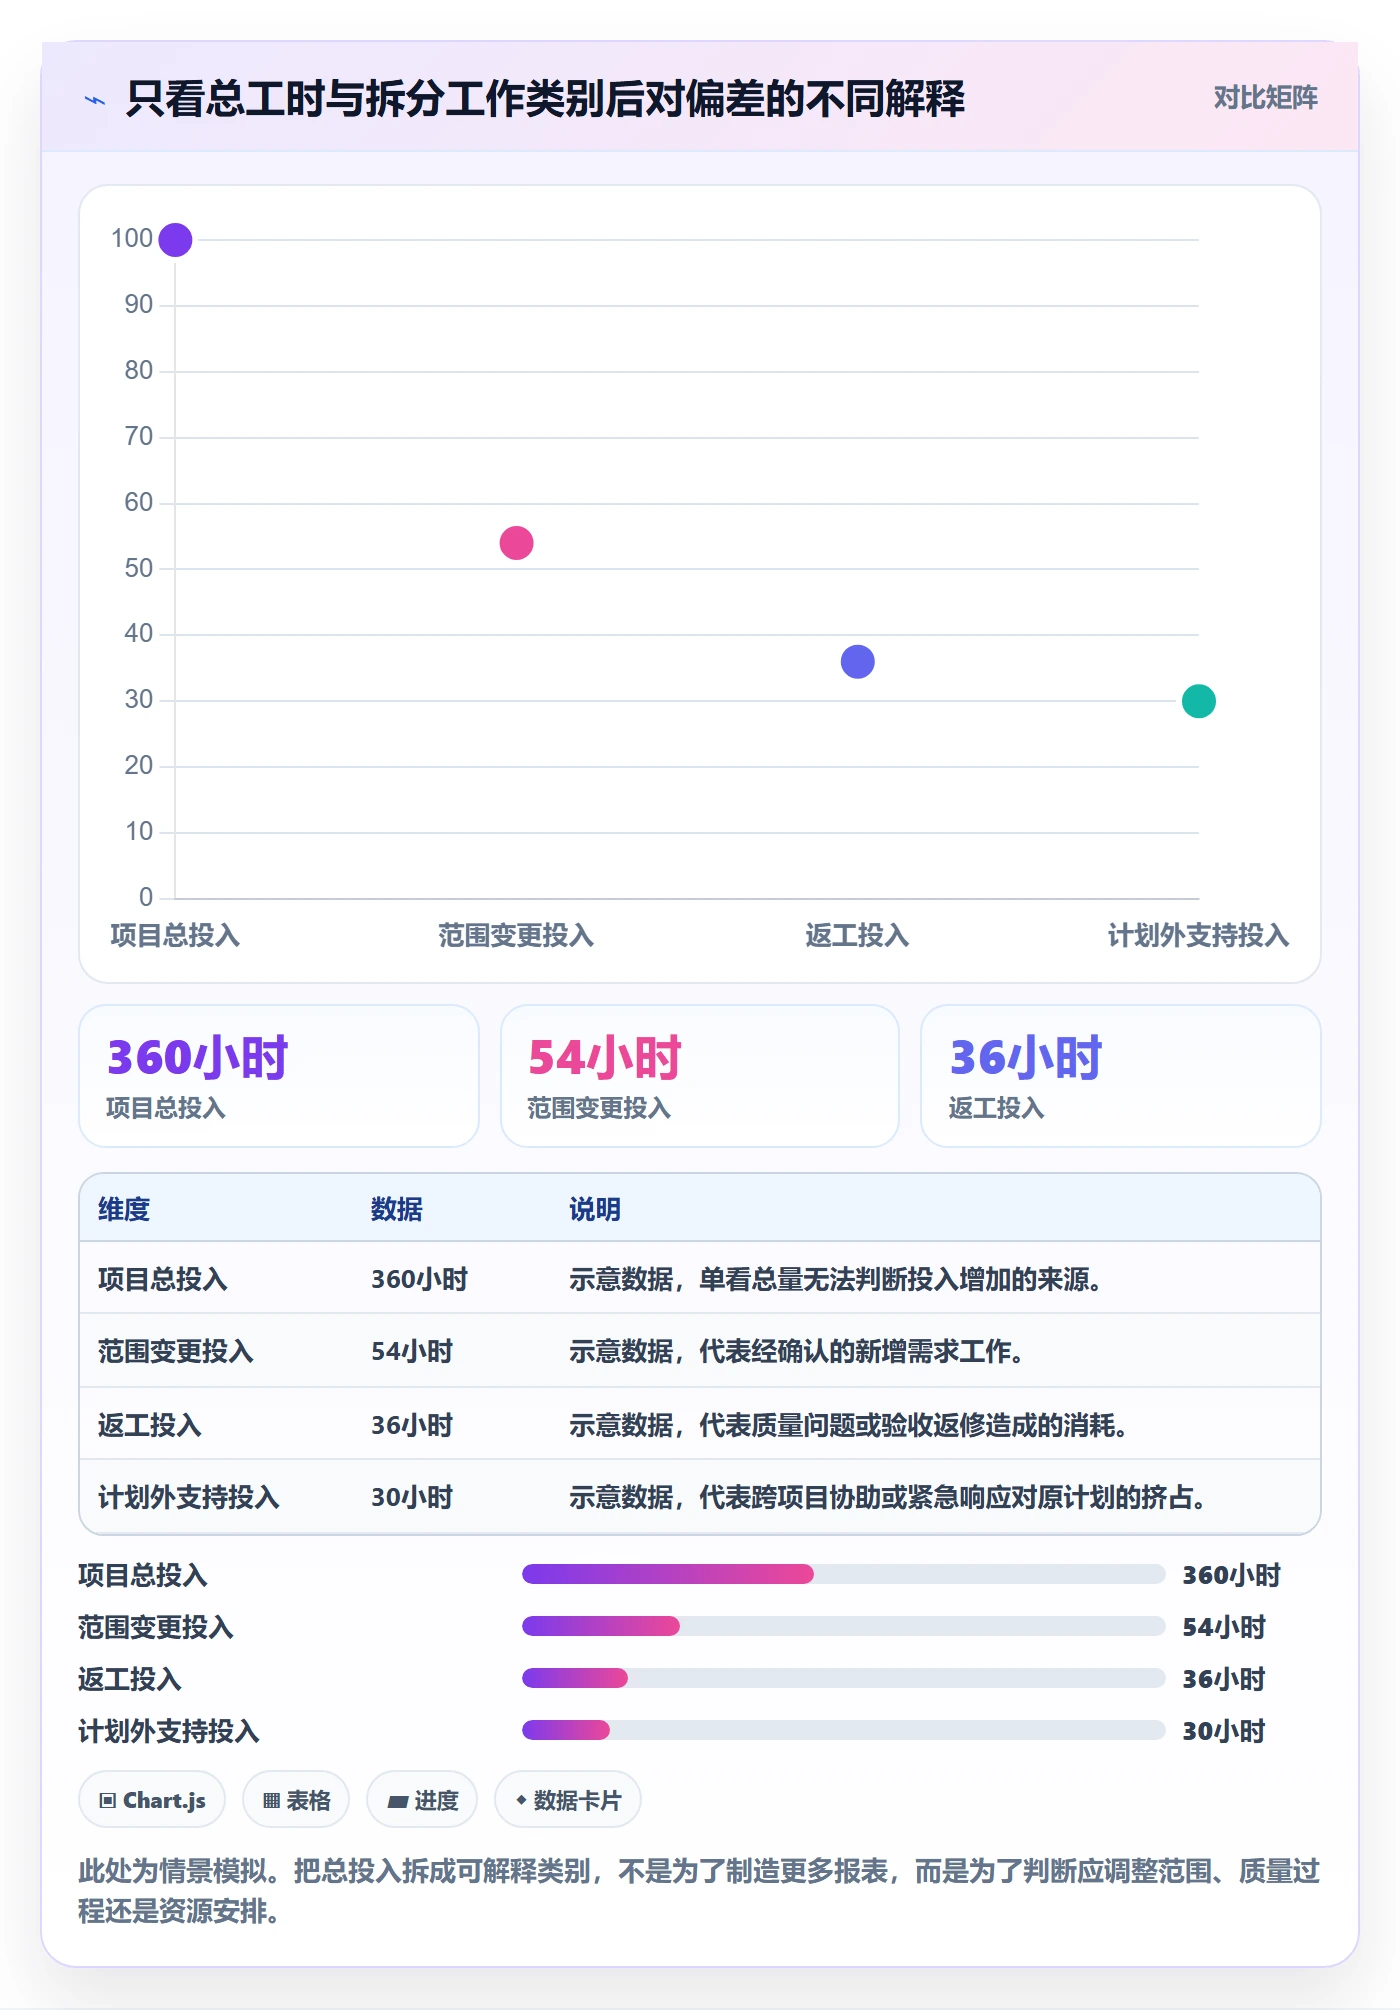Click the lightning icon beside the title
1400x2010 pixels.
[95, 100]
